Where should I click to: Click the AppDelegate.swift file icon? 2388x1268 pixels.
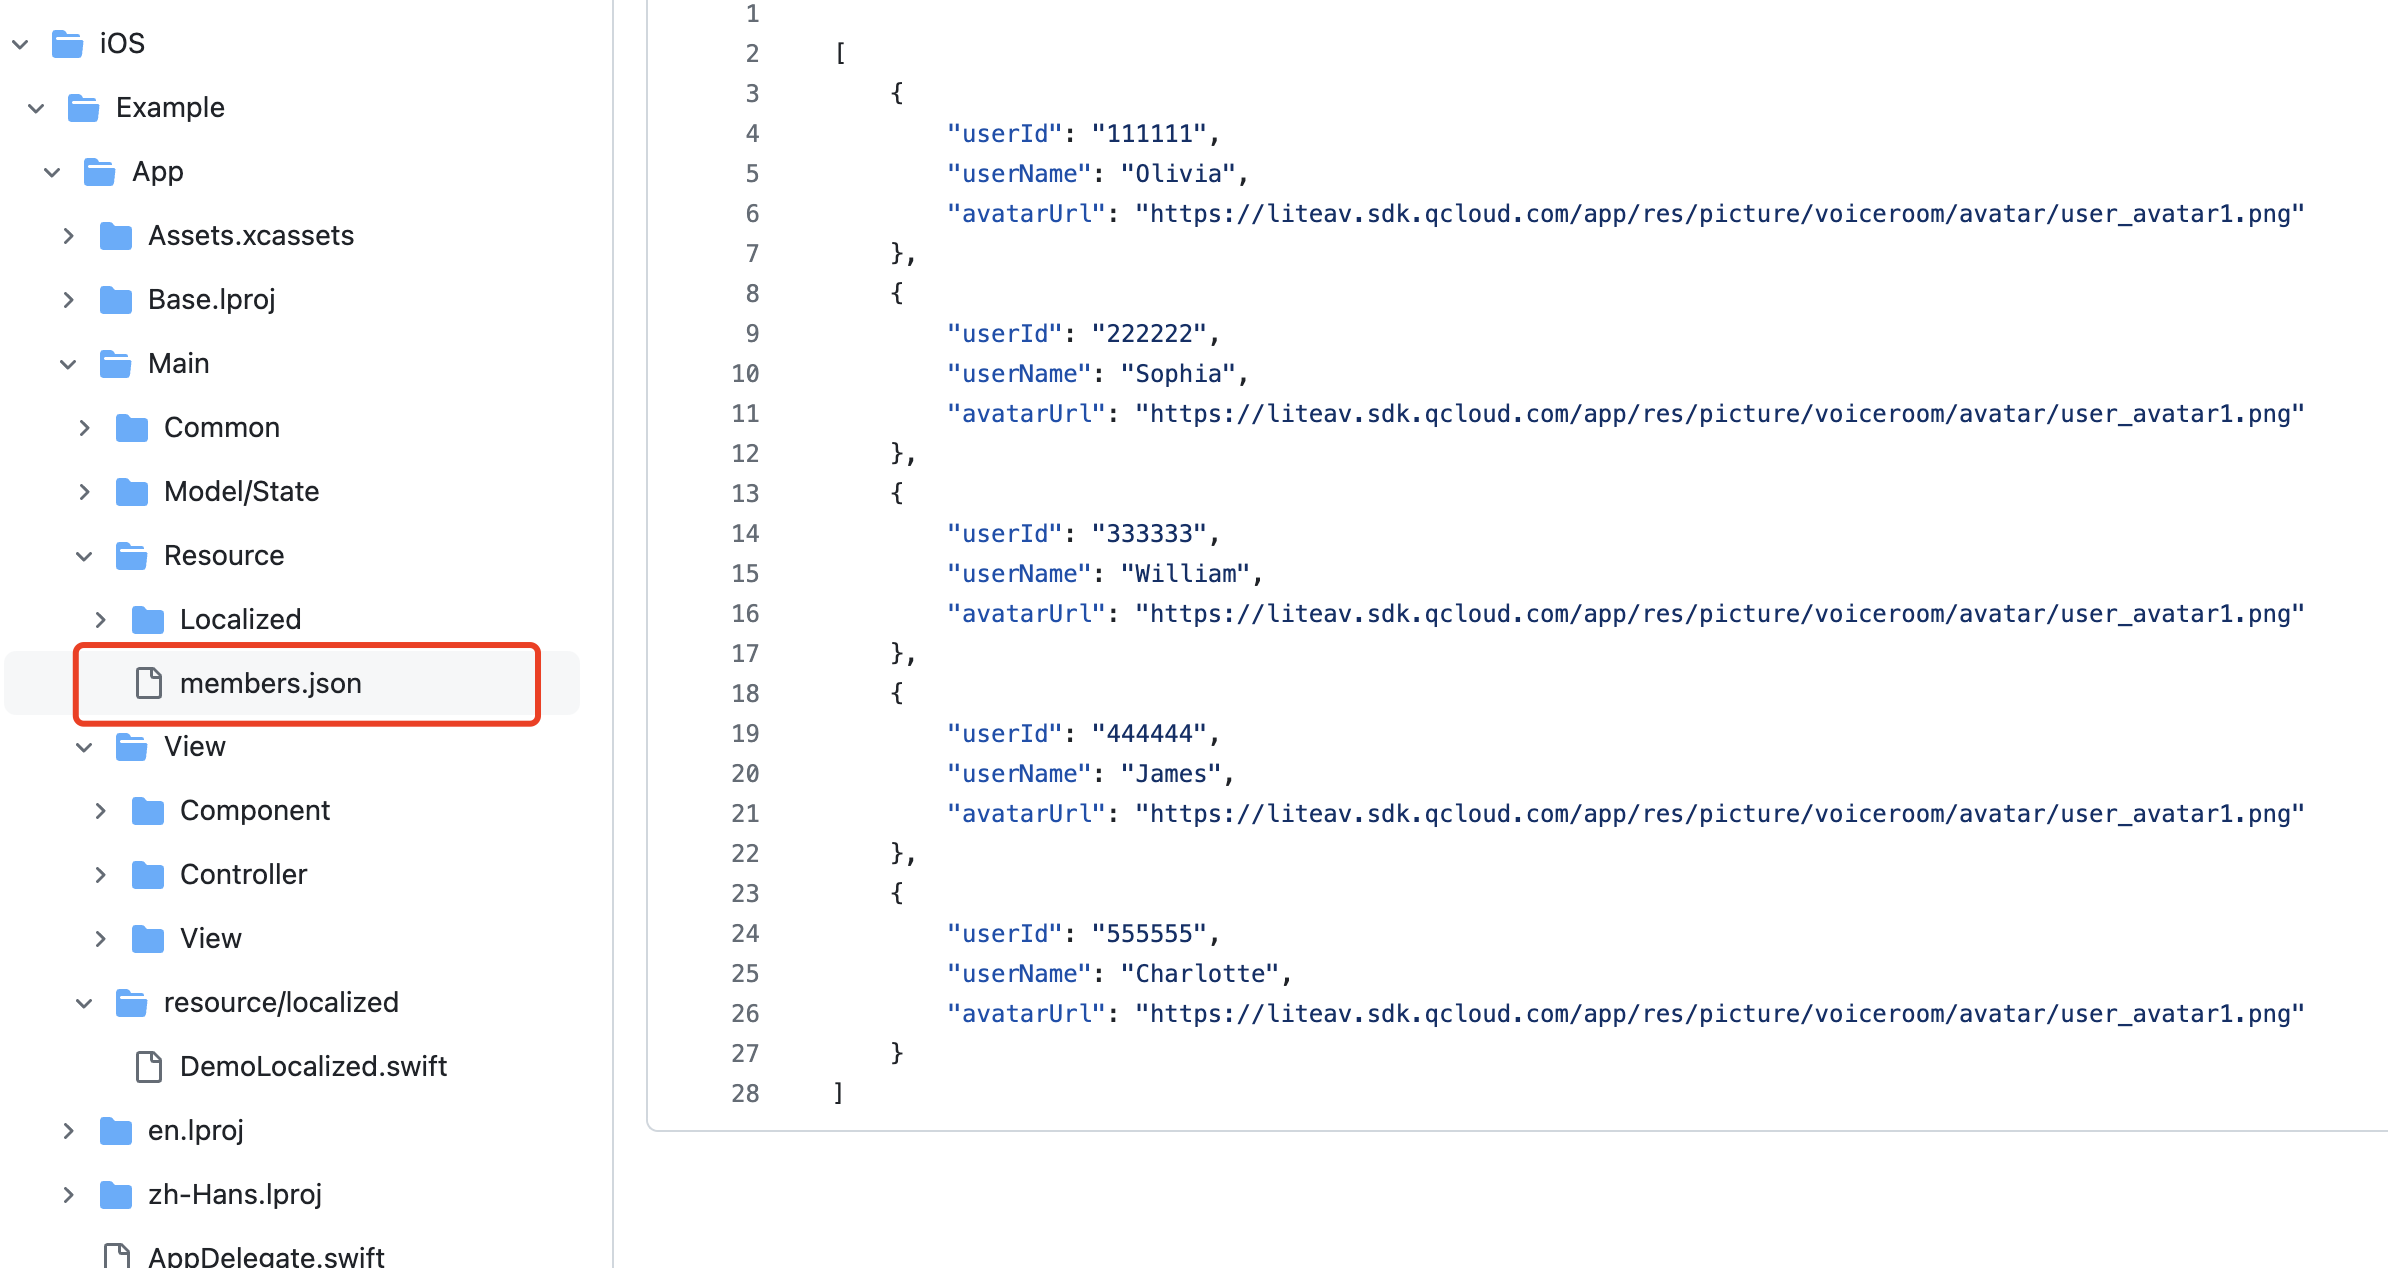tap(117, 1255)
